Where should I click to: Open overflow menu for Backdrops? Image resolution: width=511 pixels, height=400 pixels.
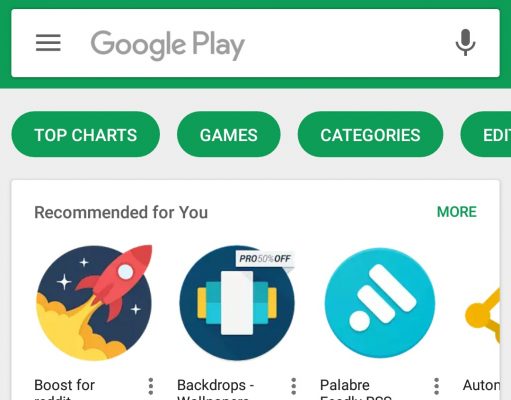(x=293, y=386)
